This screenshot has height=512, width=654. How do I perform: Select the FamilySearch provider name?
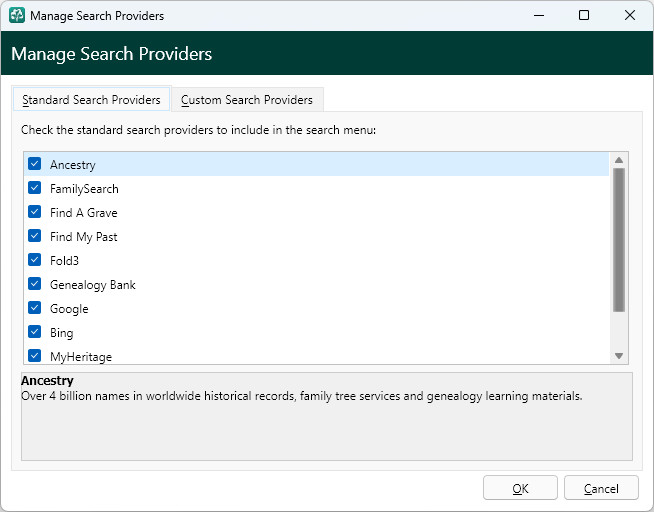tap(84, 189)
